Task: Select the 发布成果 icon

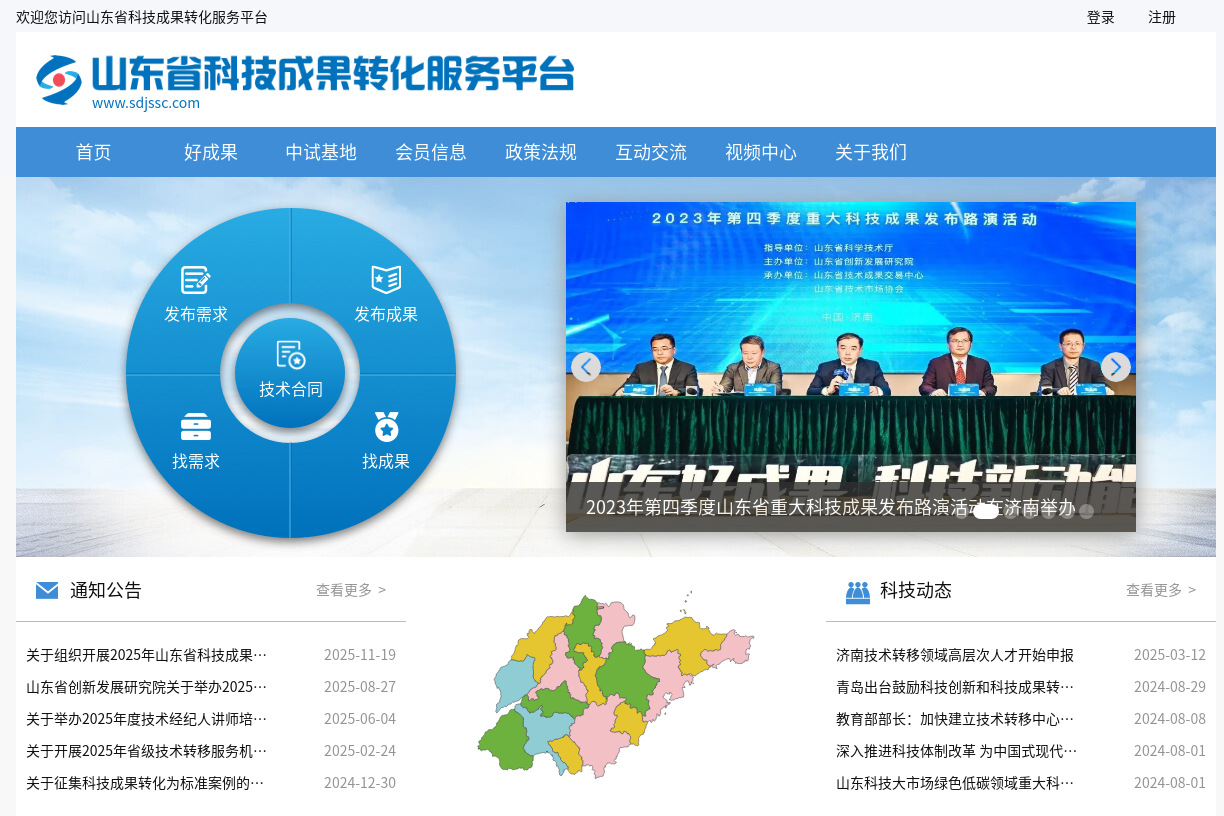Action: pos(384,280)
